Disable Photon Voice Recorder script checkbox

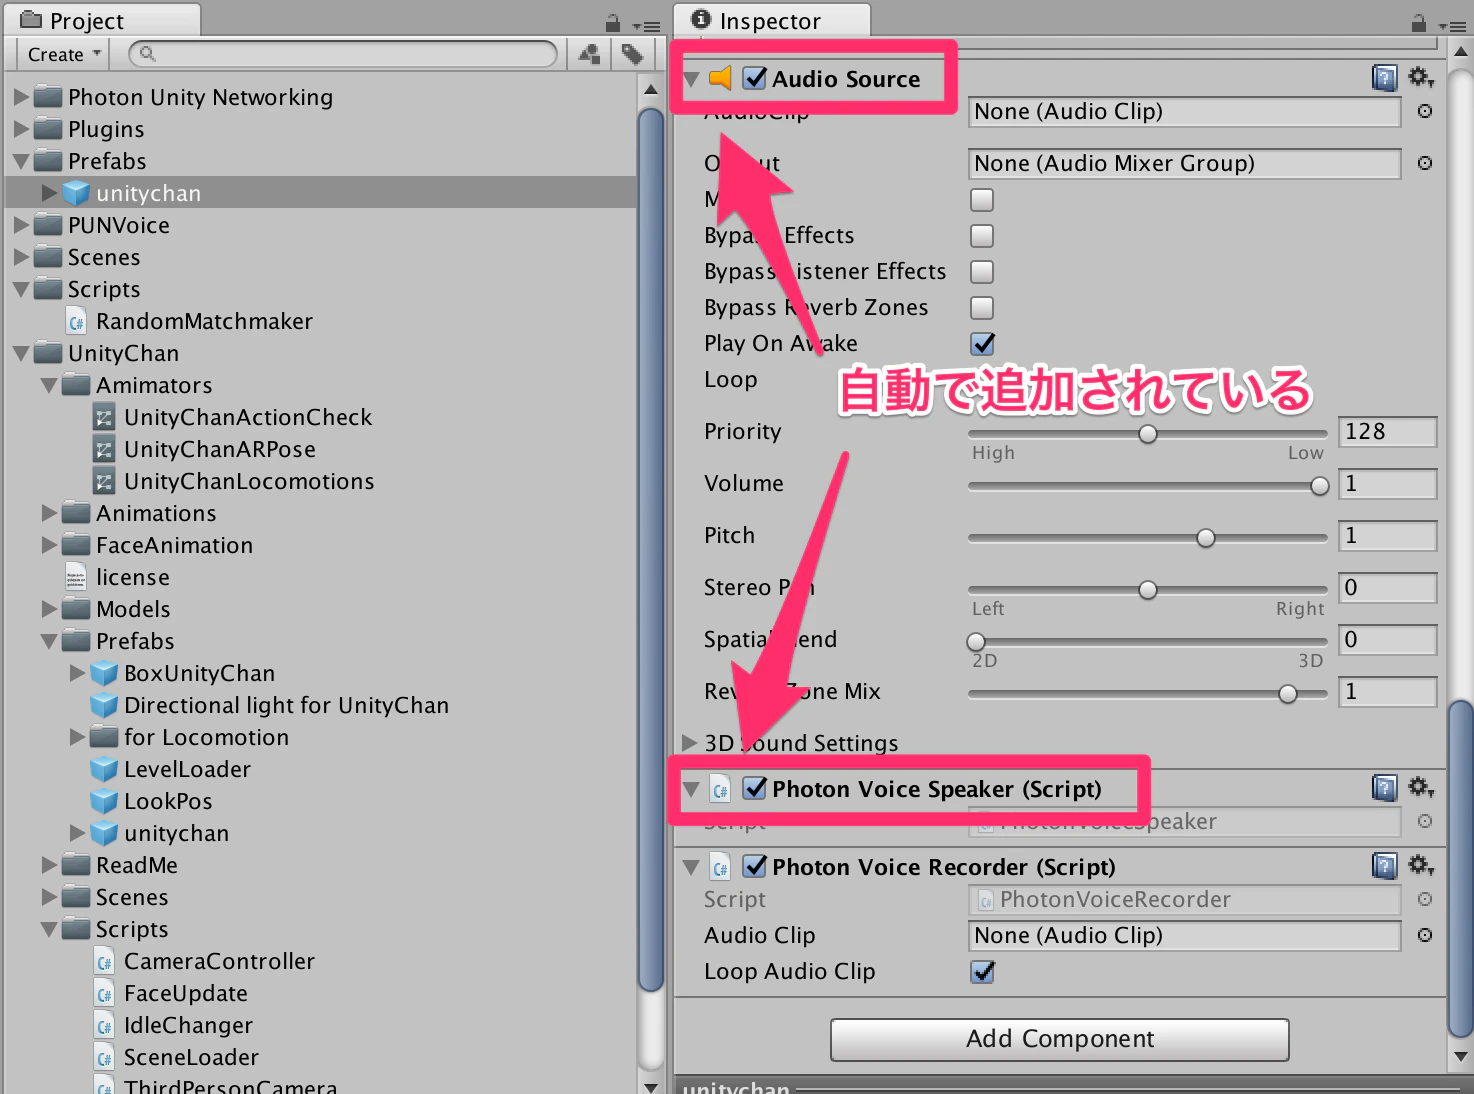click(x=755, y=866)
